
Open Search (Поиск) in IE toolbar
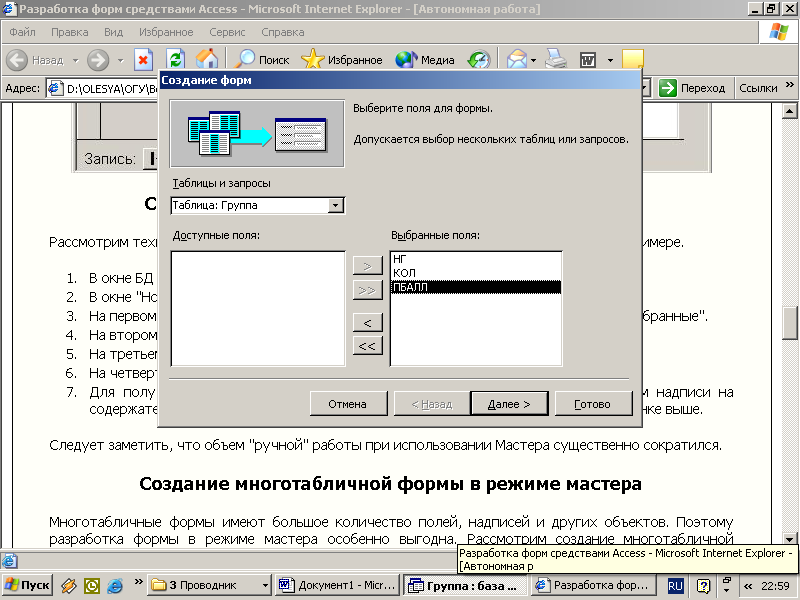coord(262,60)
